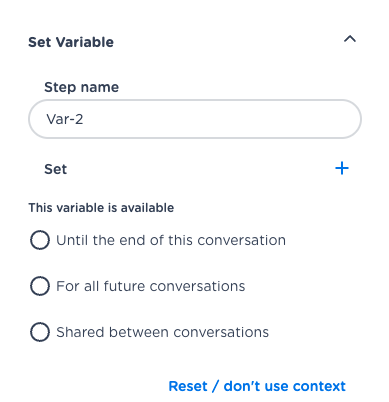
Task: Click the 'Set Variable' panel title
Action: tap(71, 42)
